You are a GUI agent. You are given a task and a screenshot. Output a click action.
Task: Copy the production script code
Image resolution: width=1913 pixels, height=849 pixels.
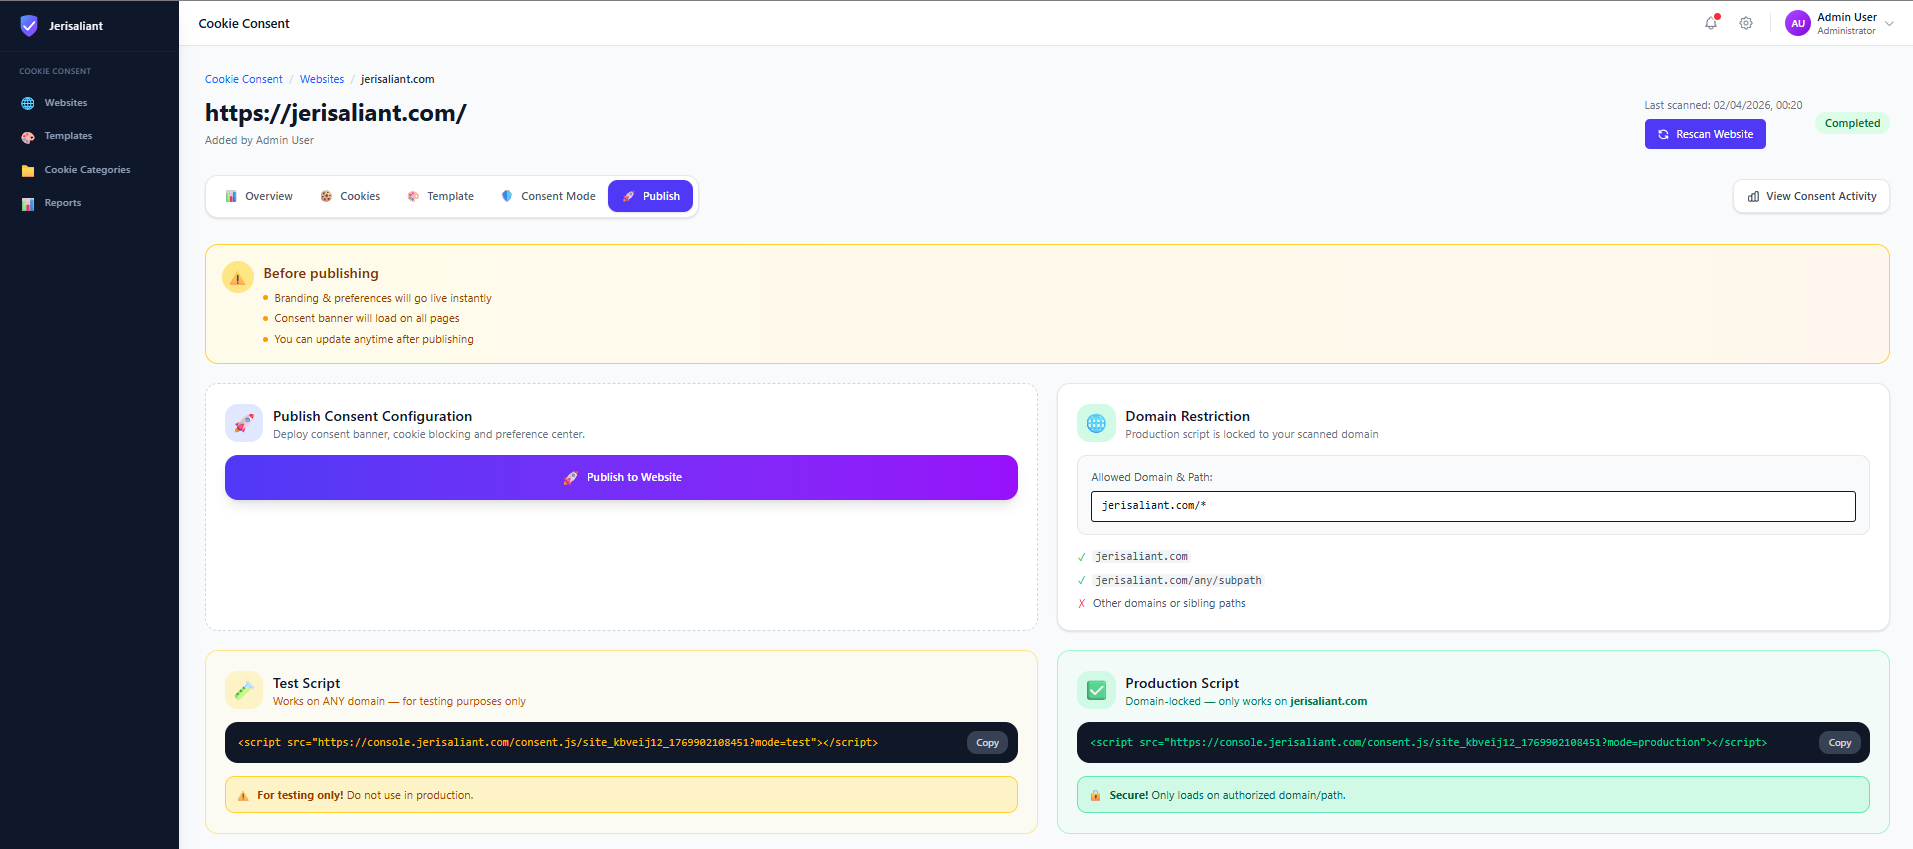(x=1839, y=743)
